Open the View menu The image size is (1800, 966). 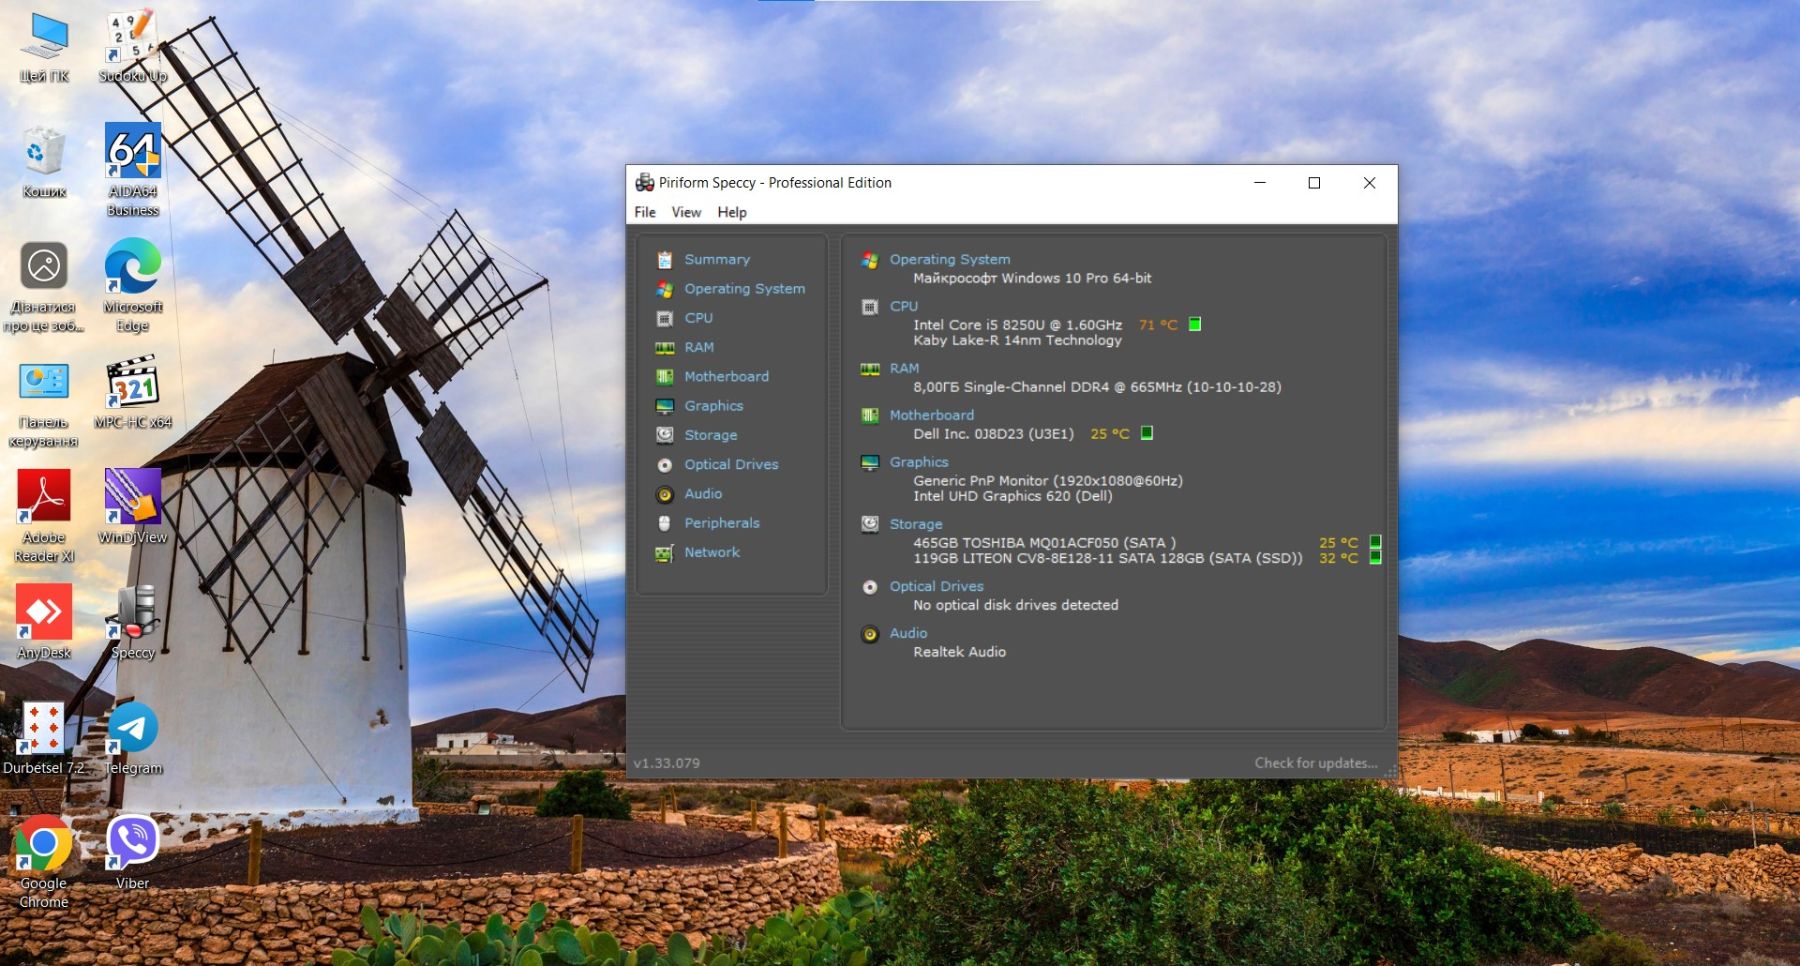pyautogui.click(x=686, y=212)
